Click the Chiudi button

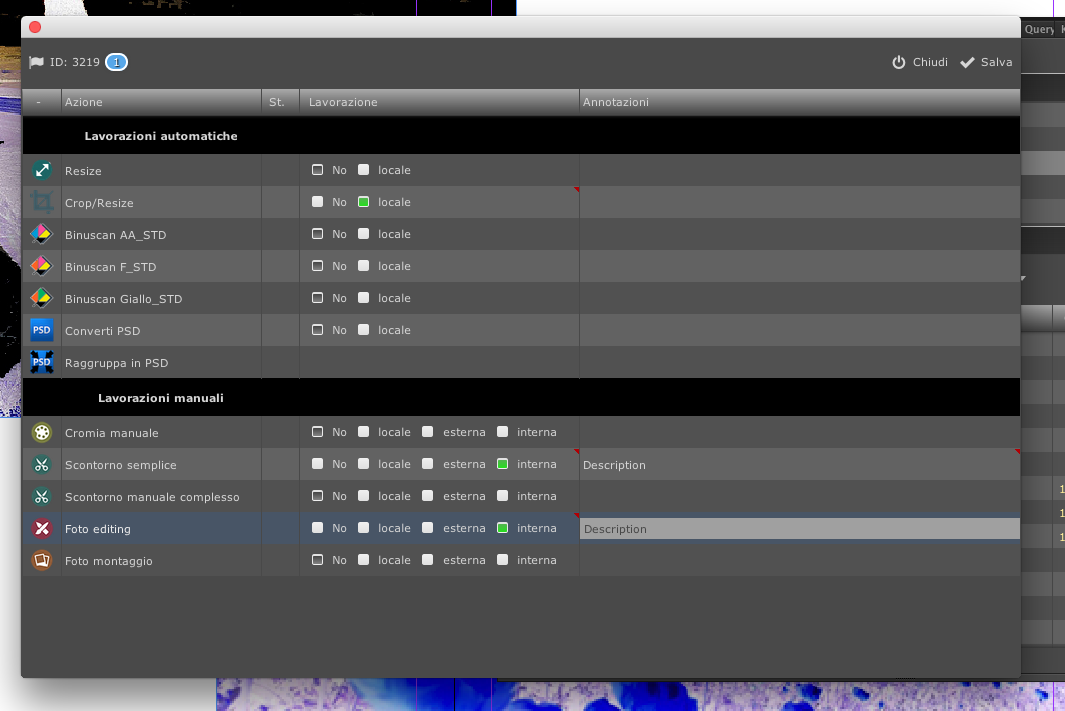click(920, 62)
